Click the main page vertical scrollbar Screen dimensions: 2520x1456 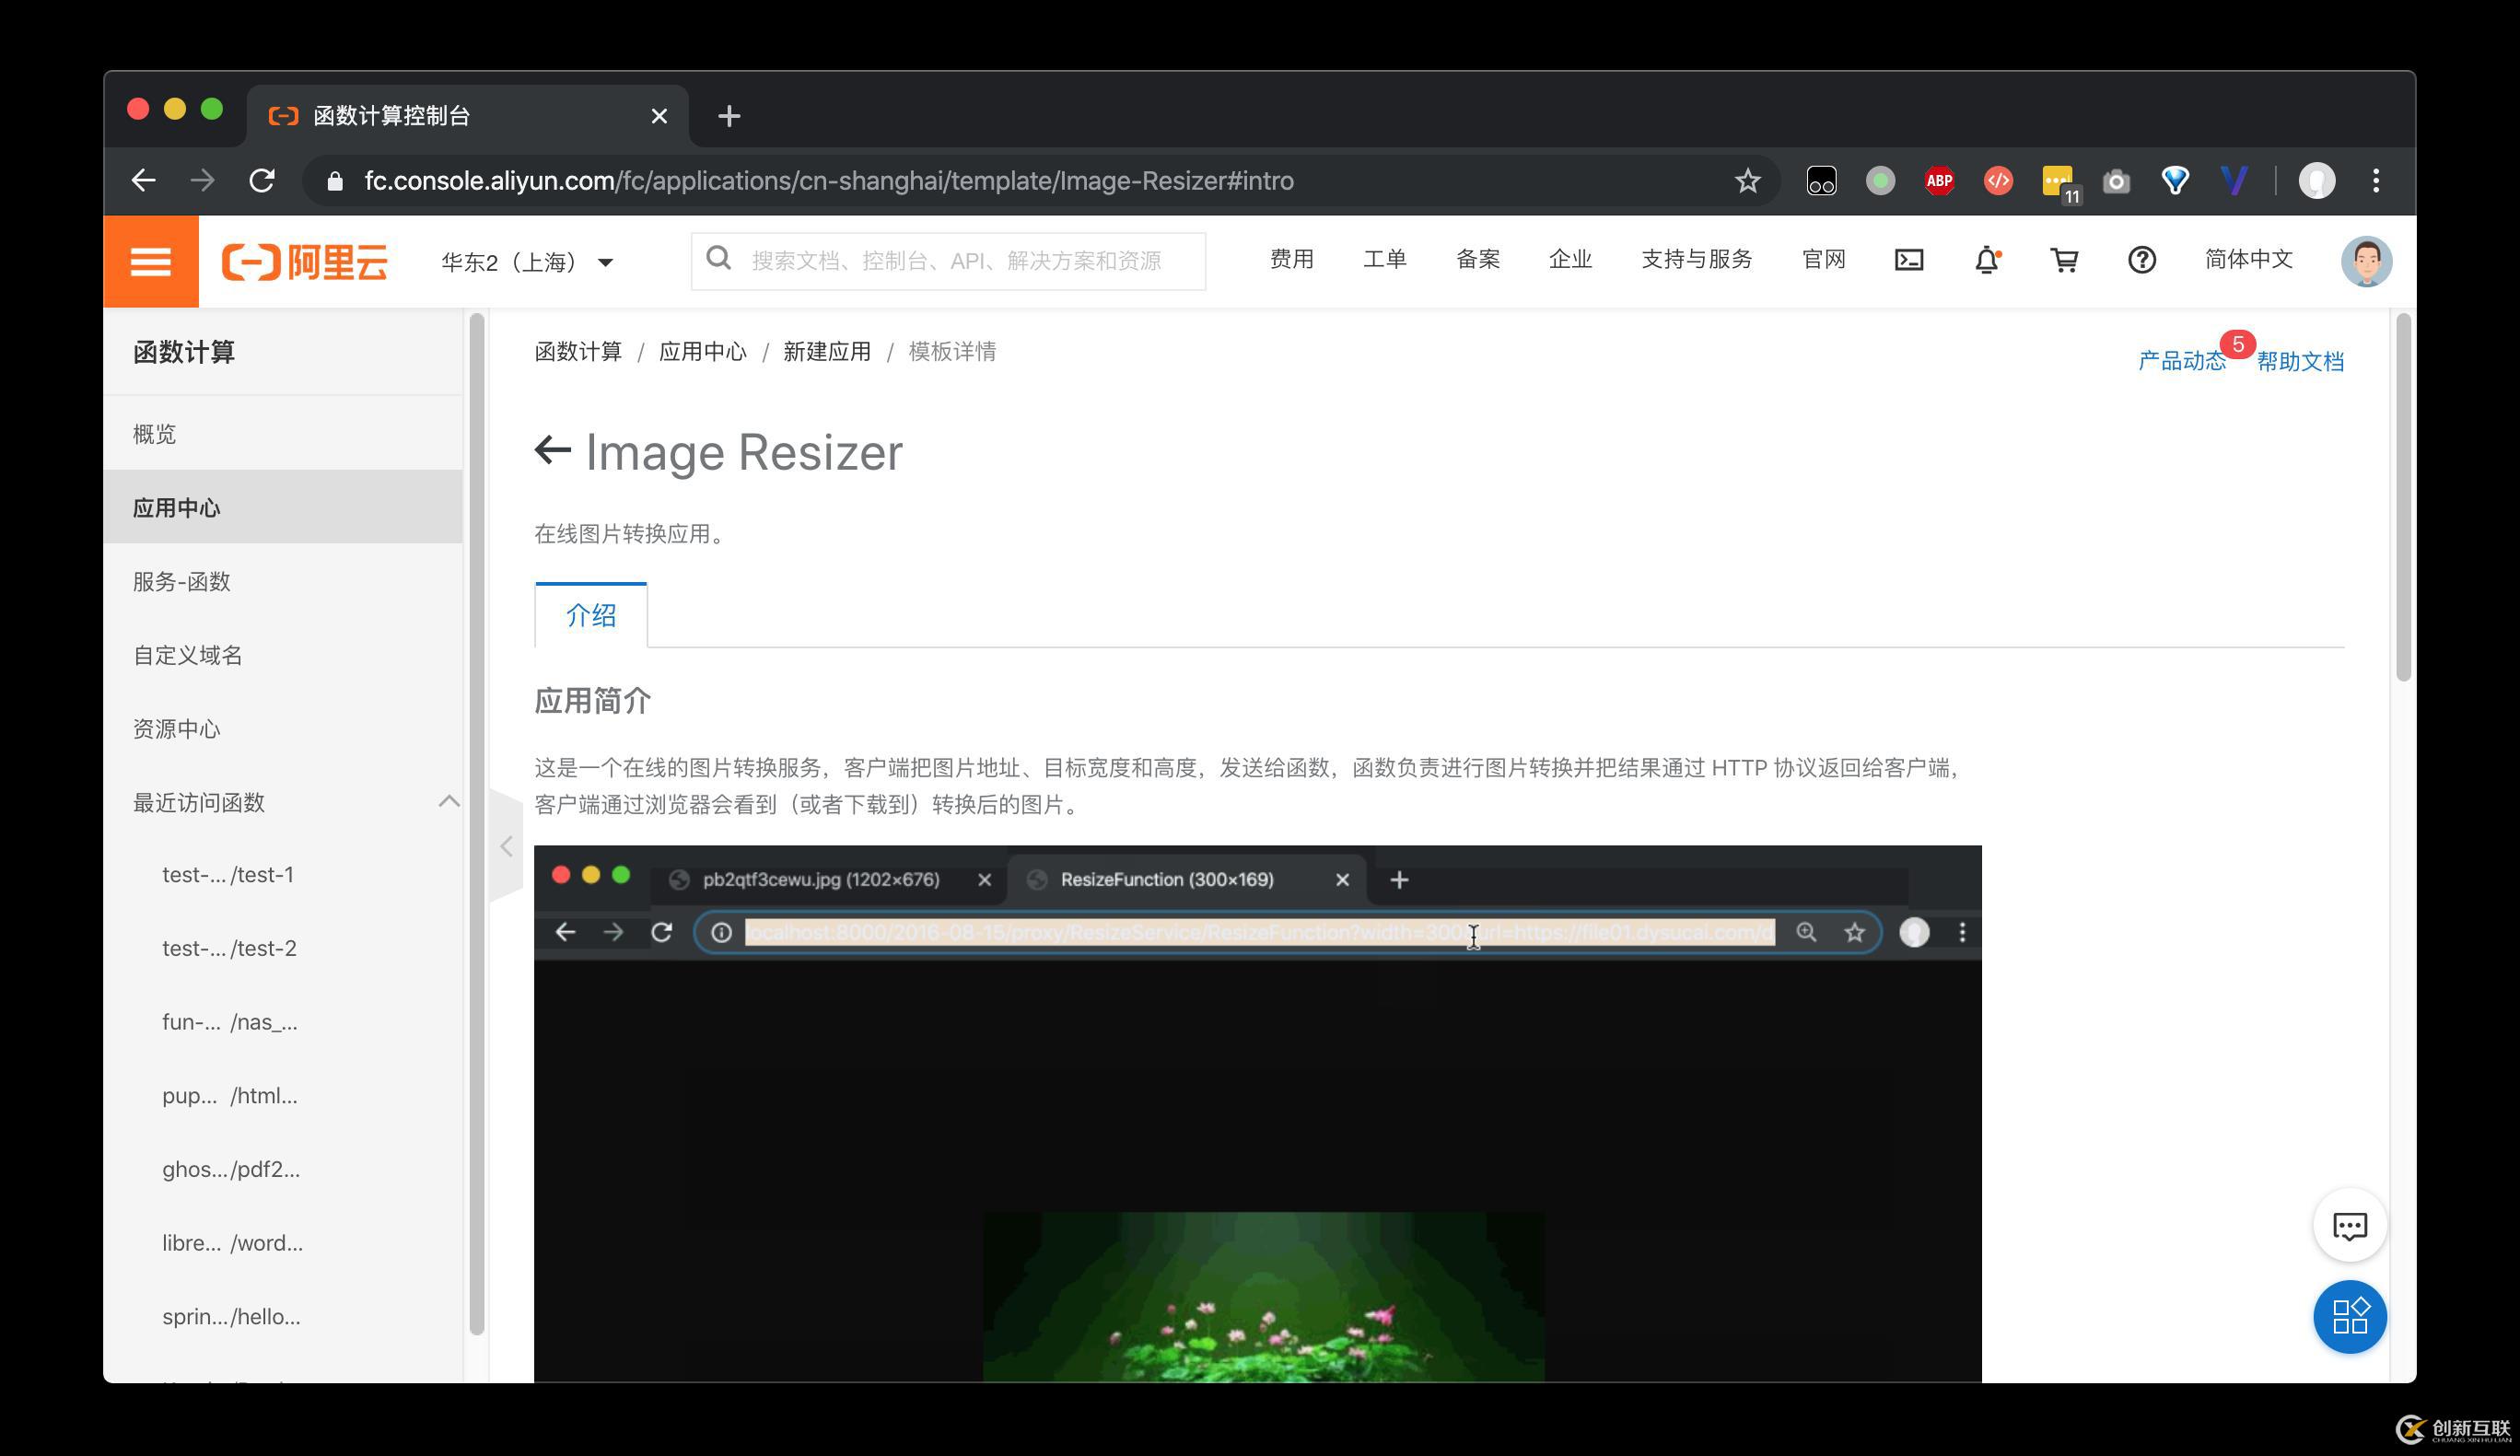point(2404,497)
